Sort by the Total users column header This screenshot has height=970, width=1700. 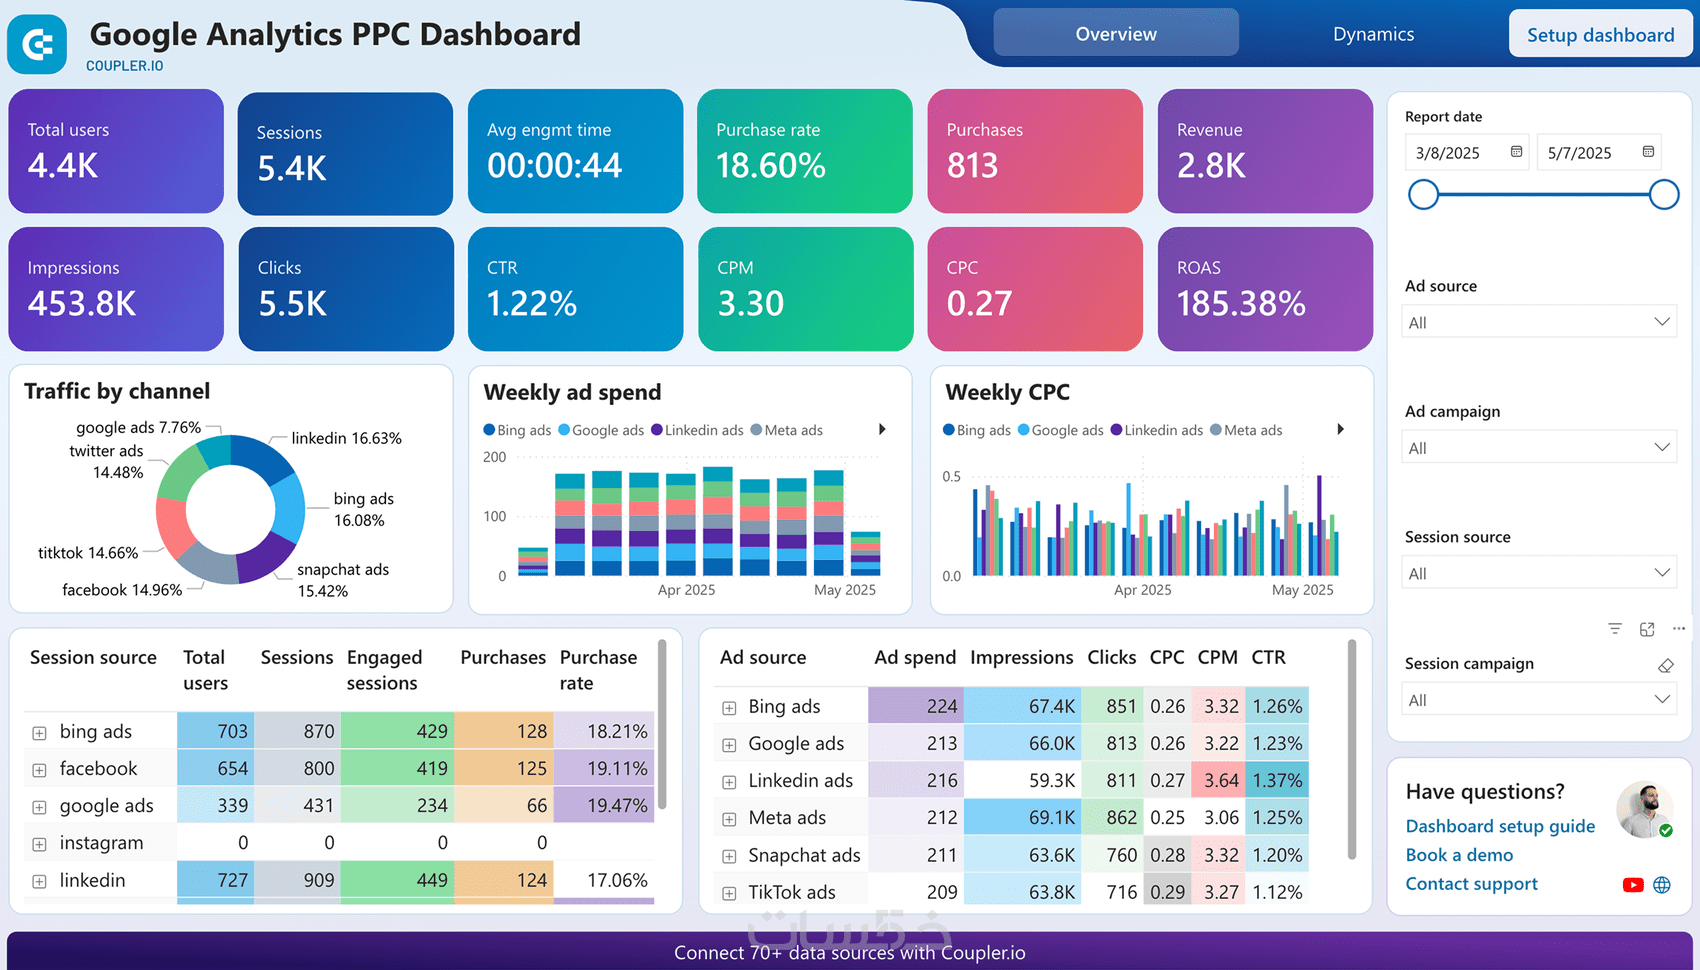[x=205, y=670]
